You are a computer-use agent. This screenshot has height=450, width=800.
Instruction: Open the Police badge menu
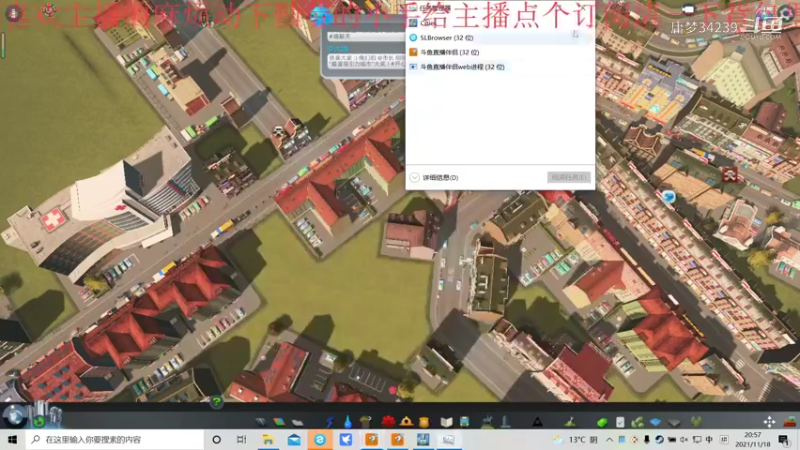(423, 422)
